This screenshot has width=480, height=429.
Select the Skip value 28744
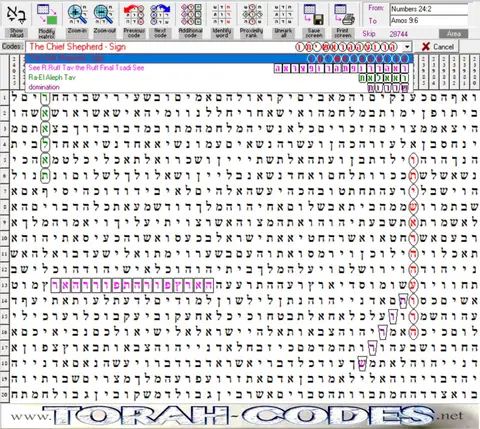point(399,34)
